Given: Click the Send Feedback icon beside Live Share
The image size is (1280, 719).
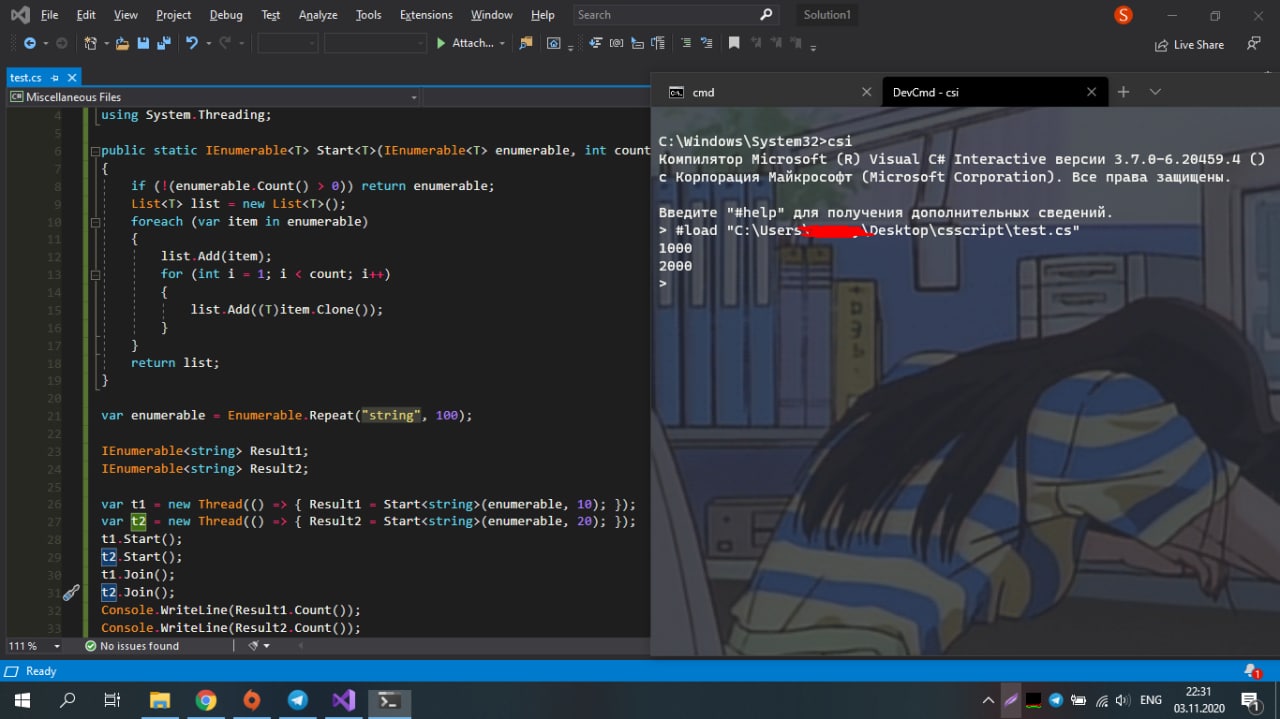Looking at the screenshot, I should (1254, 44).
